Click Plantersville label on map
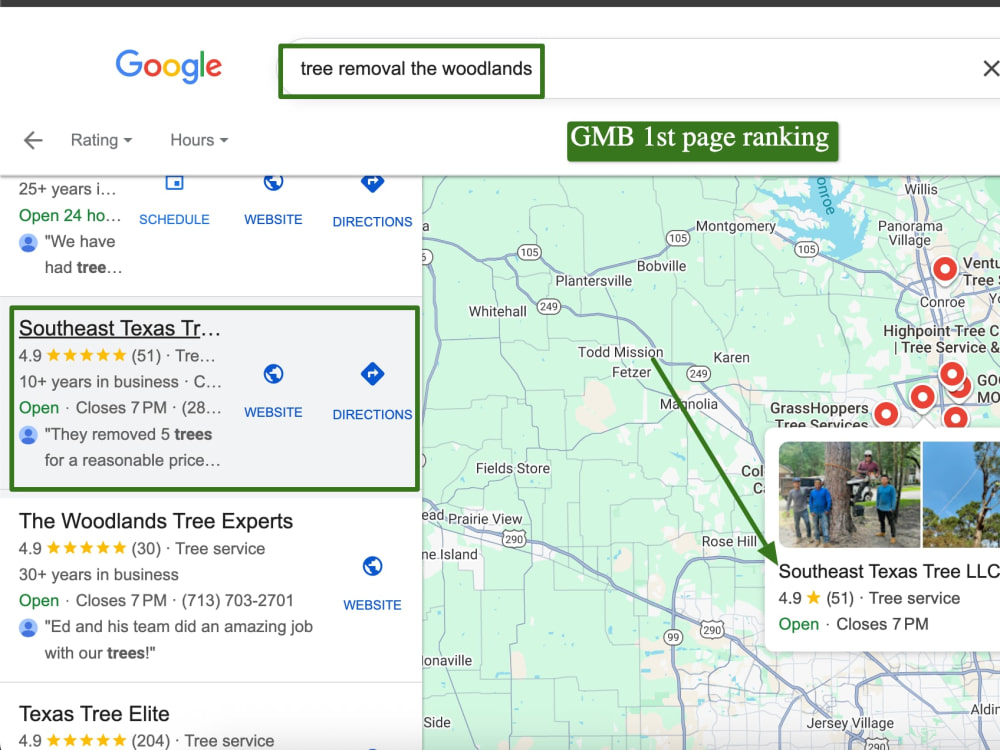Viewport: 1000px width, 750px height. (x=593, y=281)
